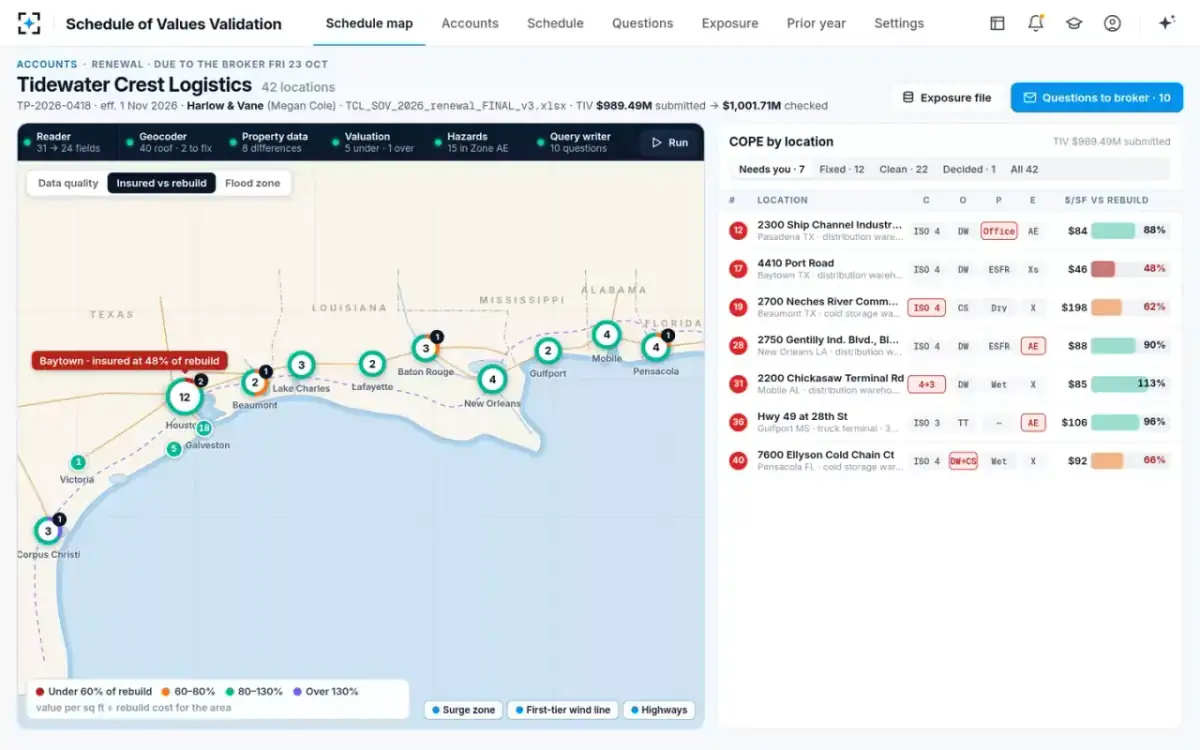Click the Exposure file button
Viewport: 1200px width, 750px height.
click(947, 97)
